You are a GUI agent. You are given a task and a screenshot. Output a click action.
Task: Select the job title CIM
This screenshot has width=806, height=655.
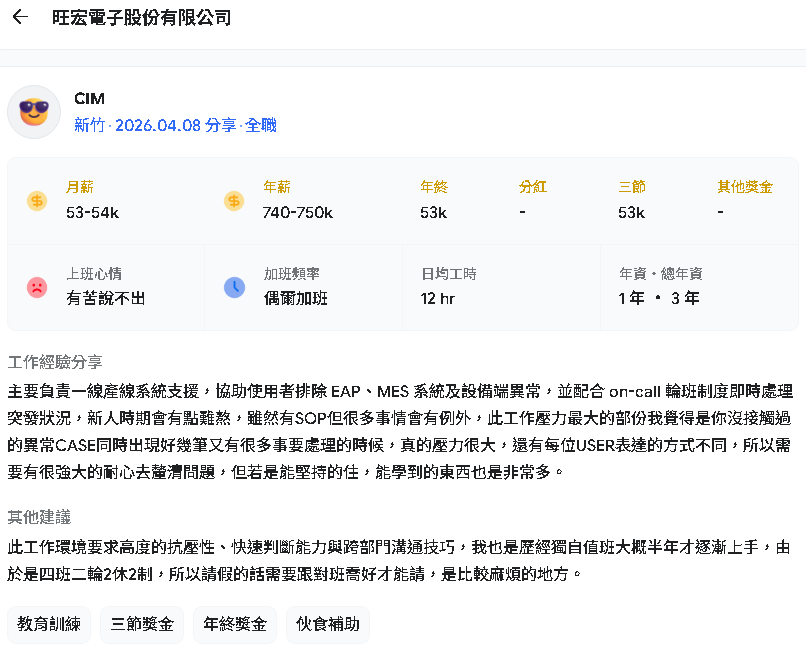click(x=89, y=98)
